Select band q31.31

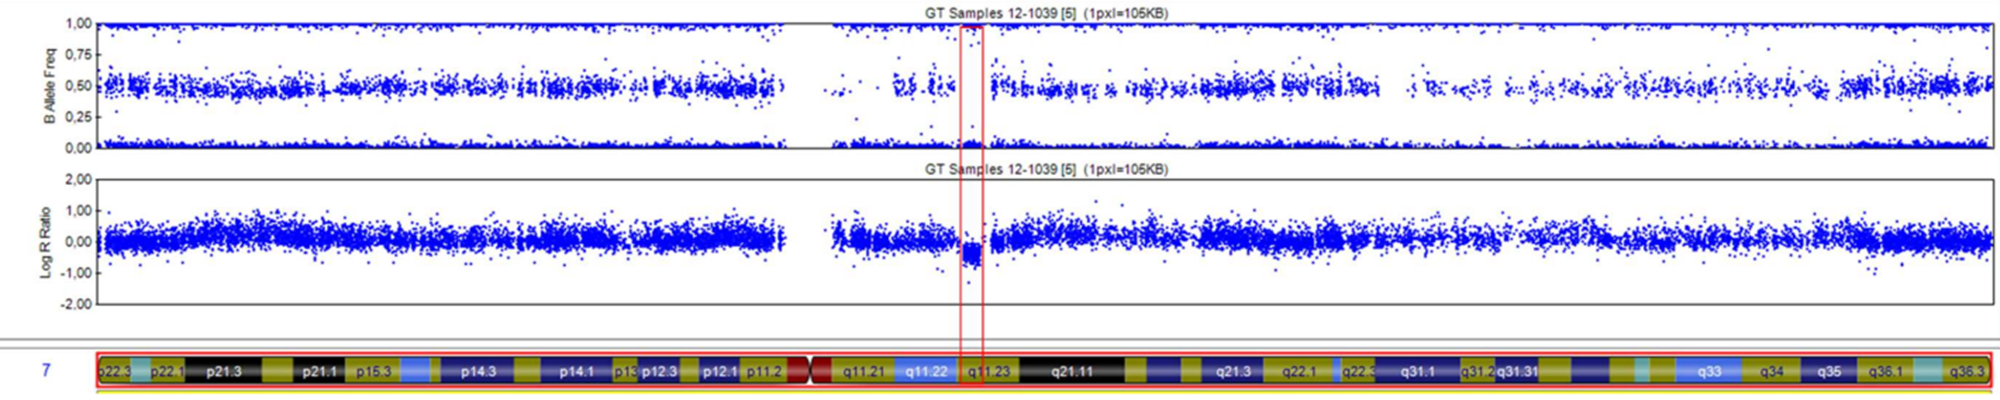(1517, 371)
